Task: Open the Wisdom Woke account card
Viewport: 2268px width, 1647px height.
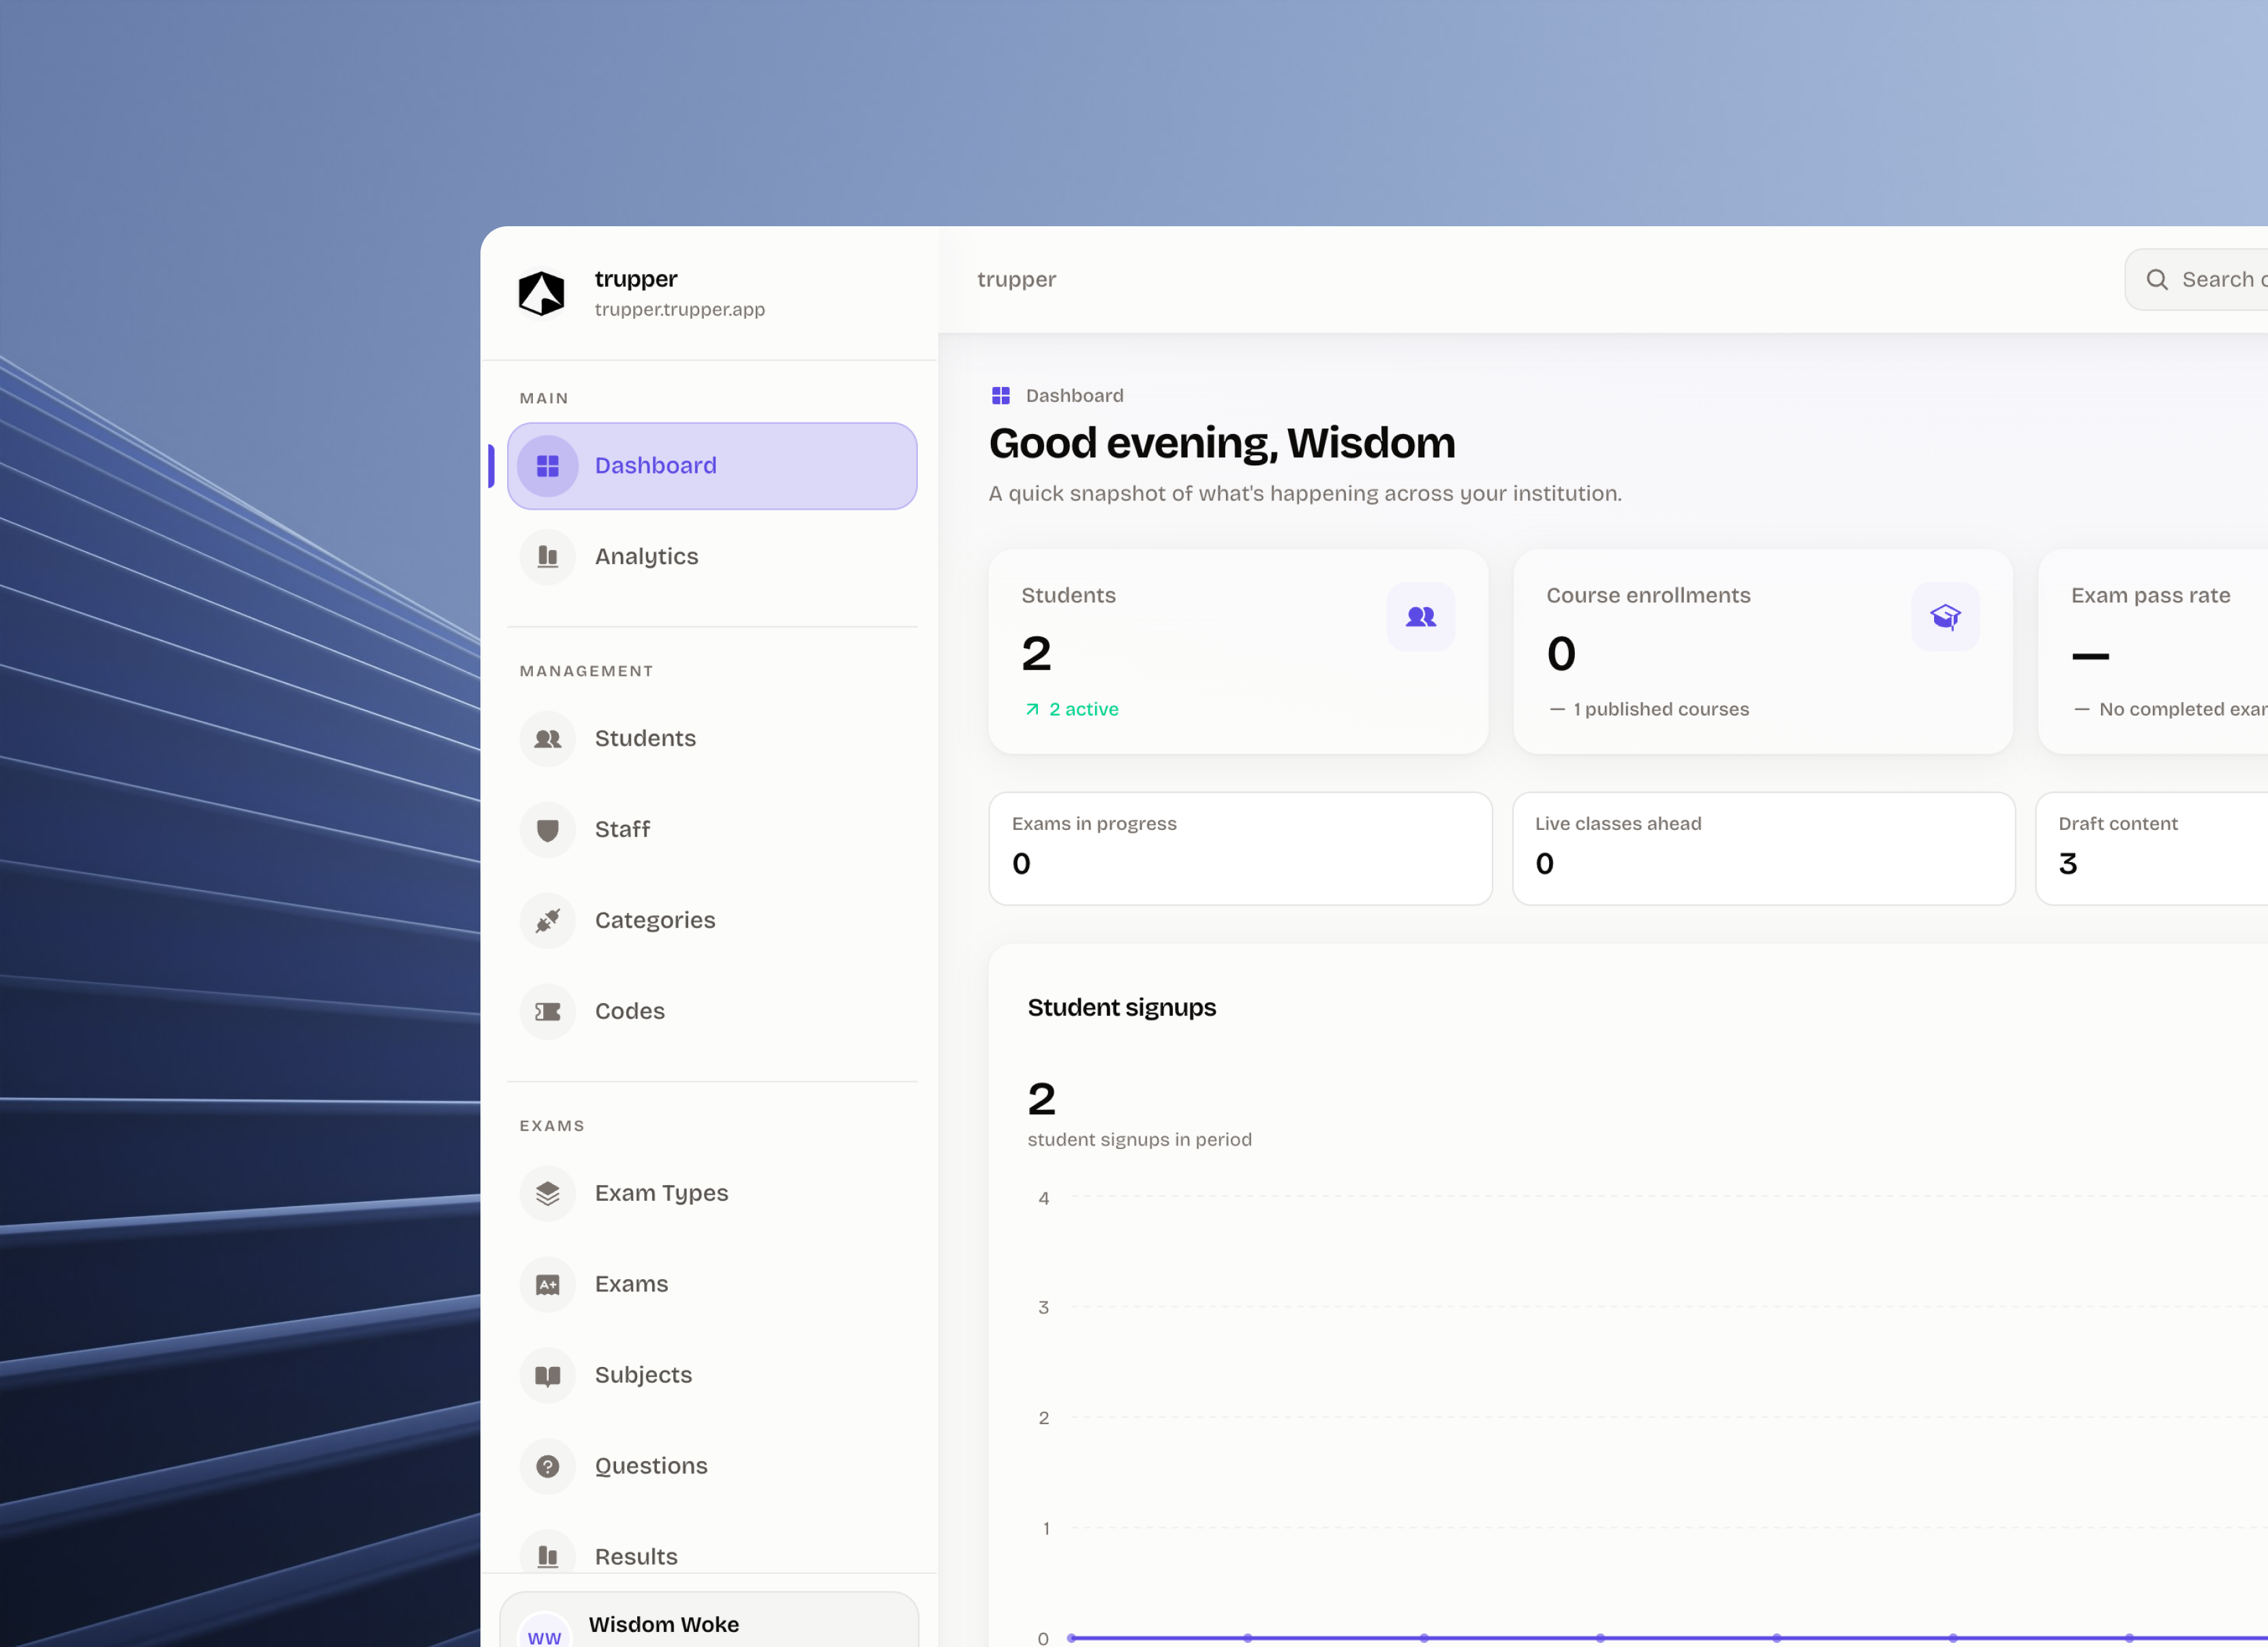Action: click(x=709, y=1620)
